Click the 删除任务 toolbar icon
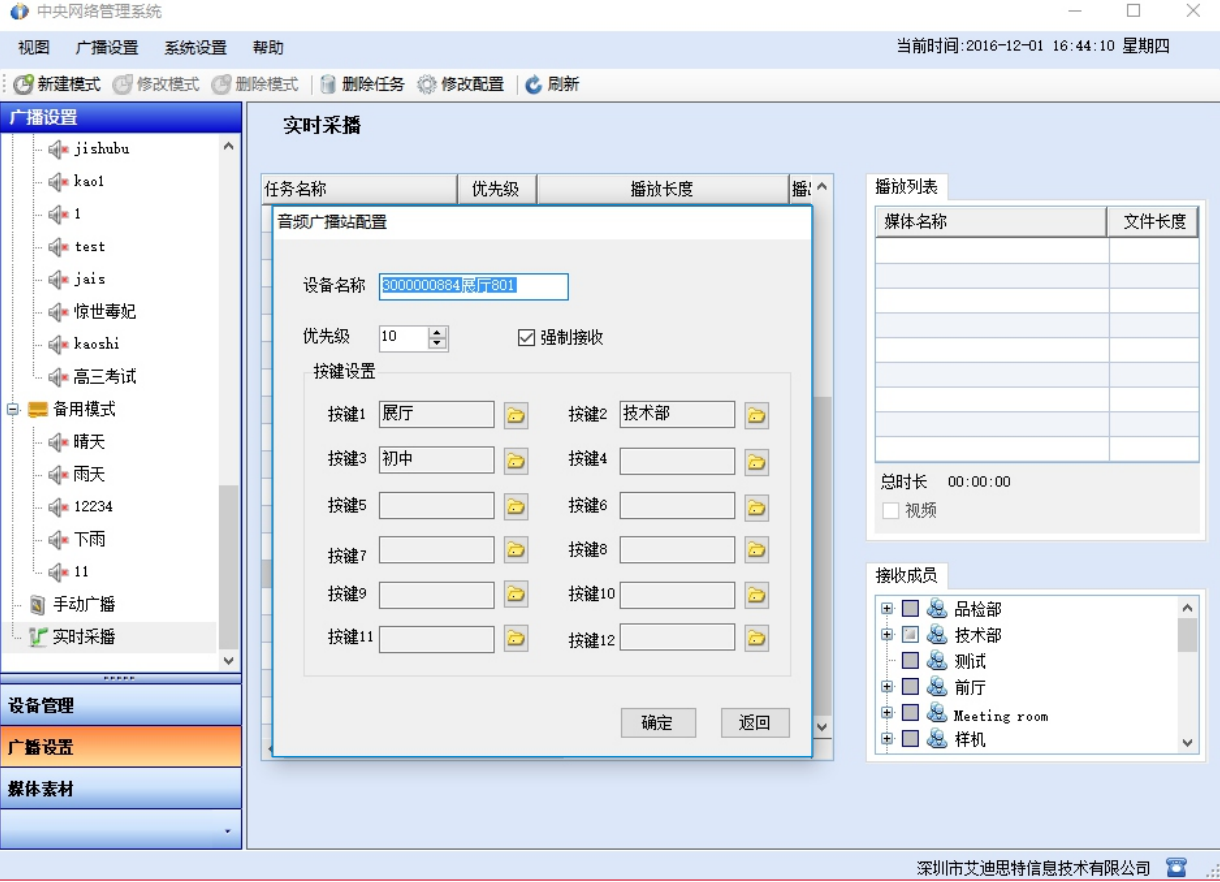1220x882 pixels. click(327, 85)
